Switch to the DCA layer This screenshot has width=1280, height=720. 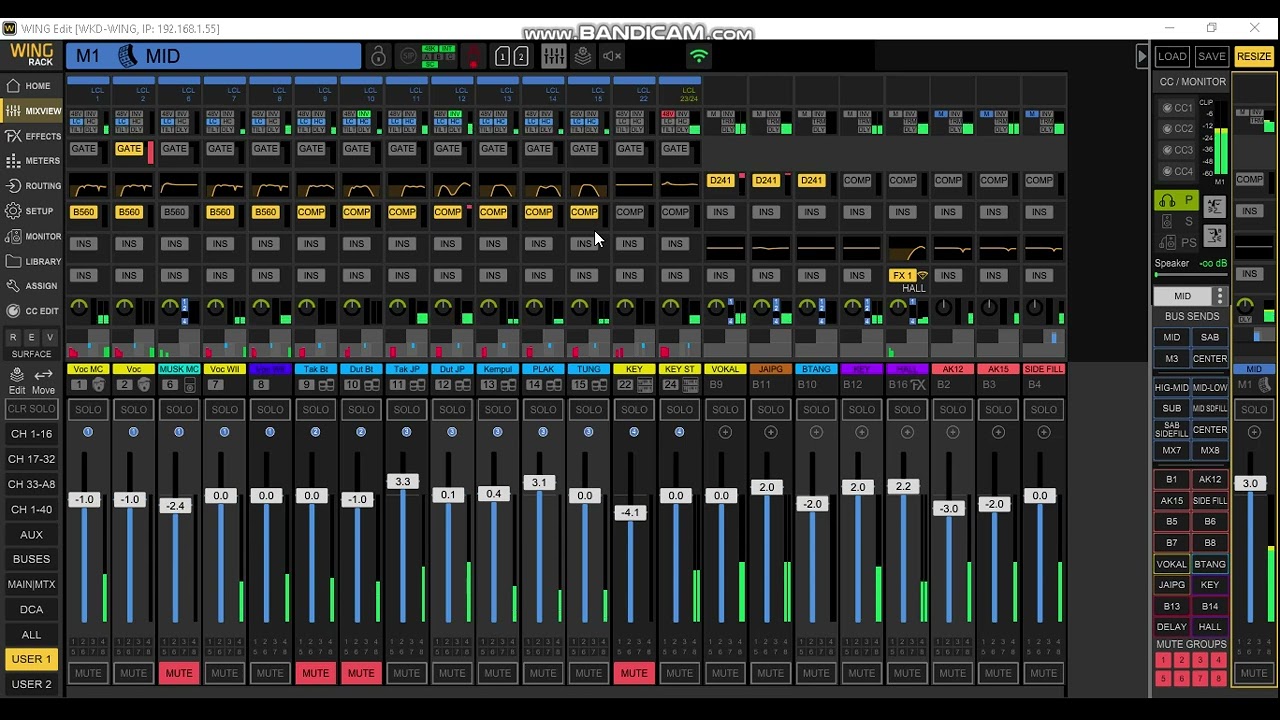tap(31, 609)
